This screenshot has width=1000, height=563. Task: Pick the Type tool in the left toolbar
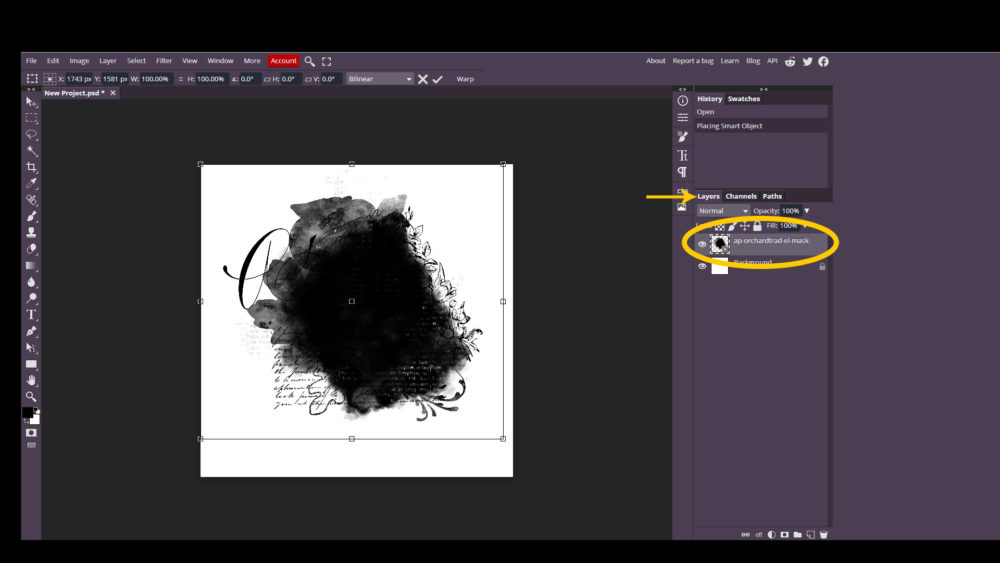pos(31,314)
